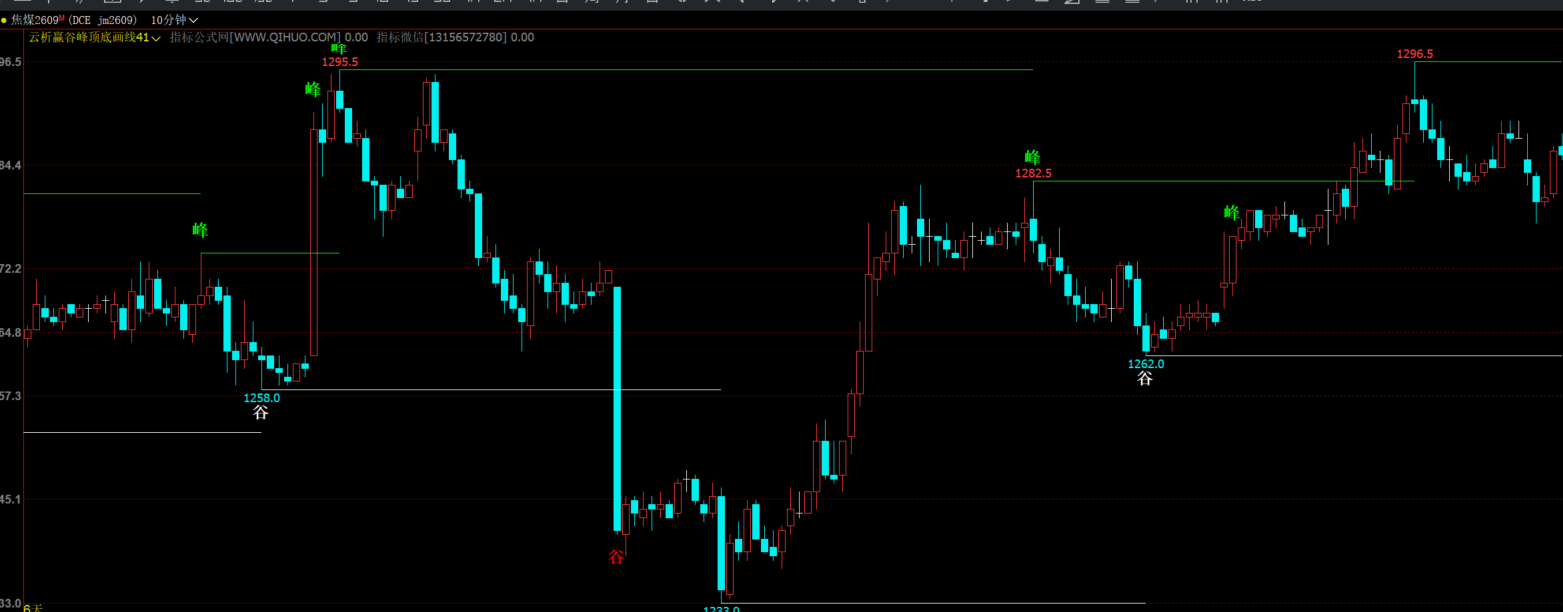Select the 1282.5 peak price label

pos(1033,173)
